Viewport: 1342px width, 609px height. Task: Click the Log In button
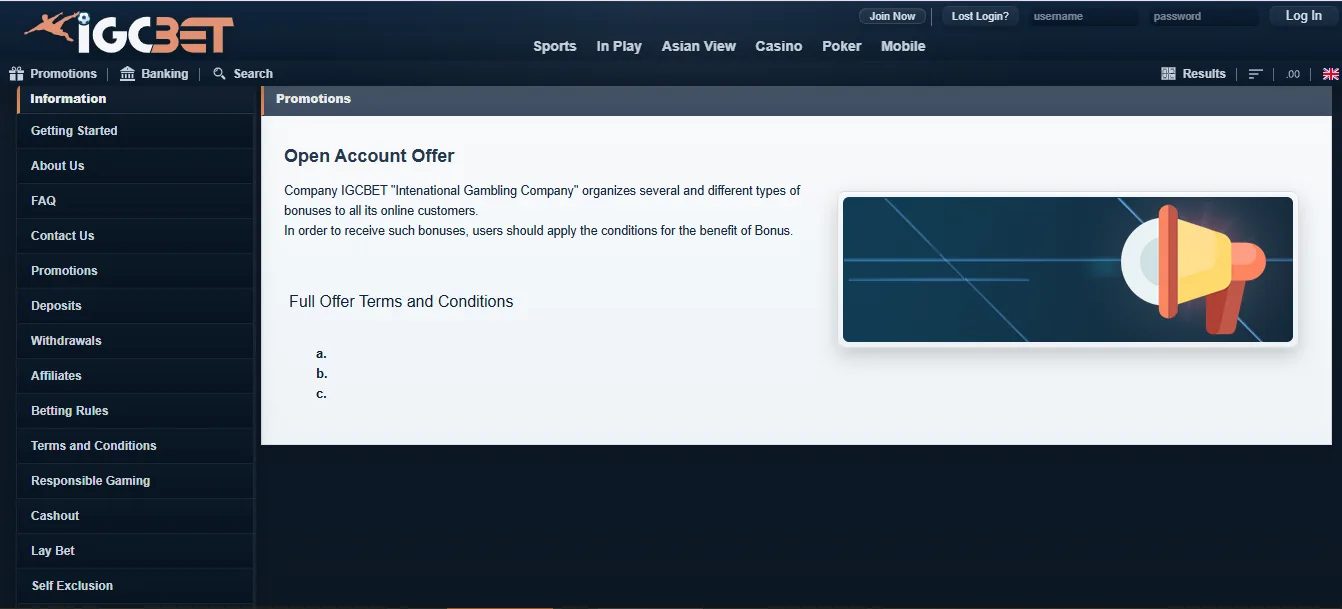pos(1303,16)
